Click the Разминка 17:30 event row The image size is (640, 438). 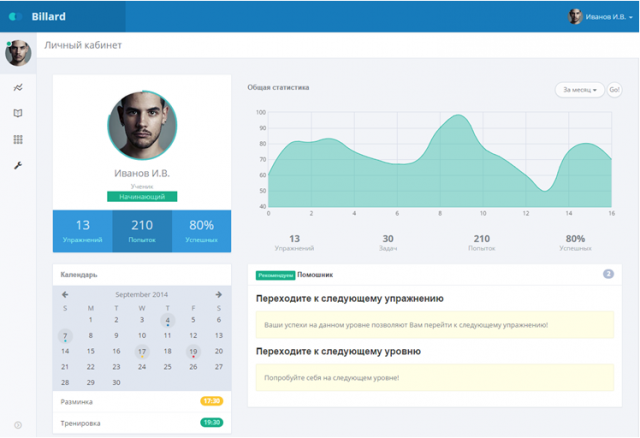(141, 401)
